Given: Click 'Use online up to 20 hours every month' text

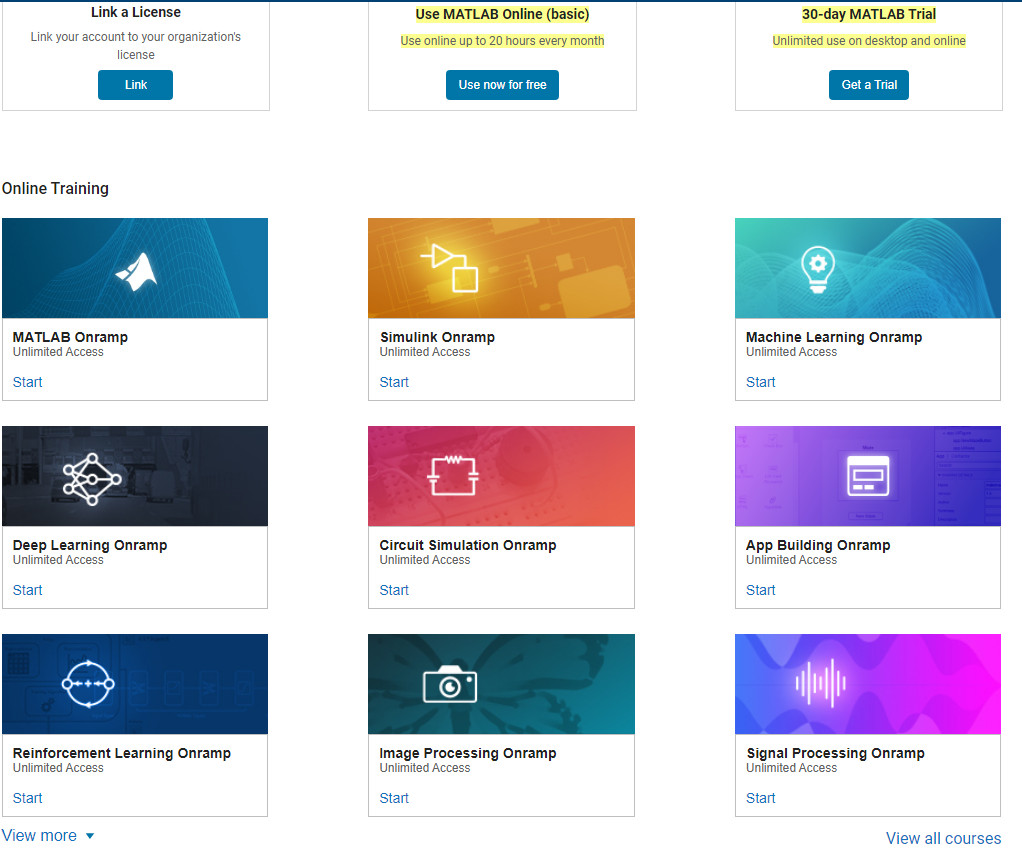Looking at the screenshot, I should click(503, 41).
